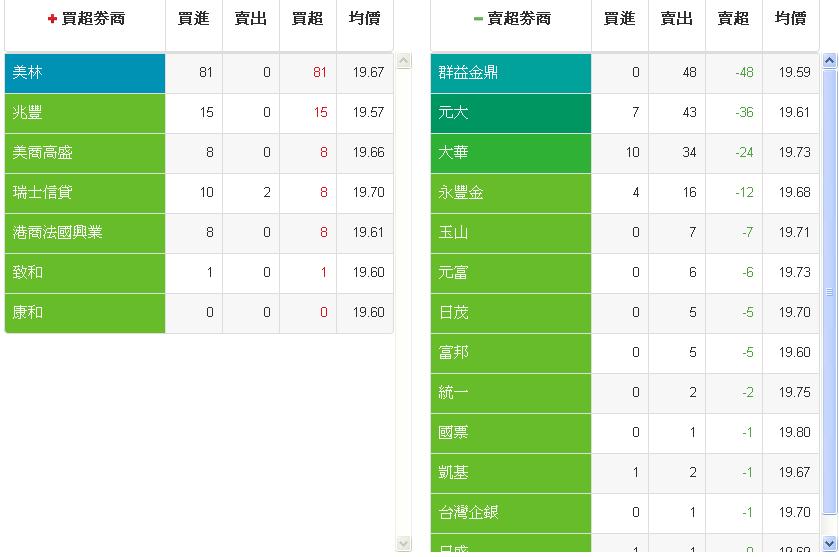
Task: Select broker 玉山
Action: [511, 233]
